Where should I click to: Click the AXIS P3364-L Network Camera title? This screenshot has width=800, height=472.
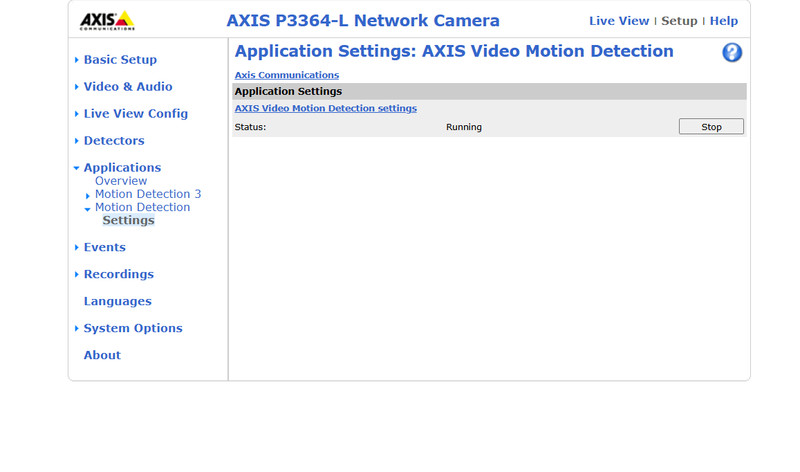coord(363,20)
